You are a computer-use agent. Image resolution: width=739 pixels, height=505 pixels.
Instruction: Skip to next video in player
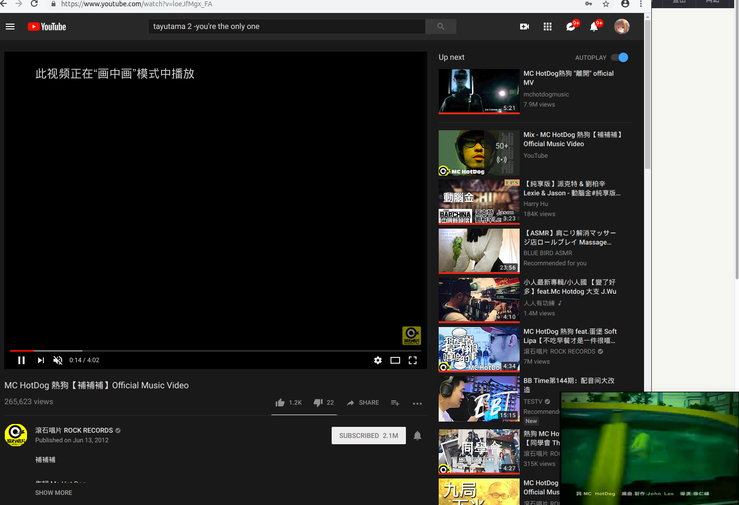click(x=40, y=360)
